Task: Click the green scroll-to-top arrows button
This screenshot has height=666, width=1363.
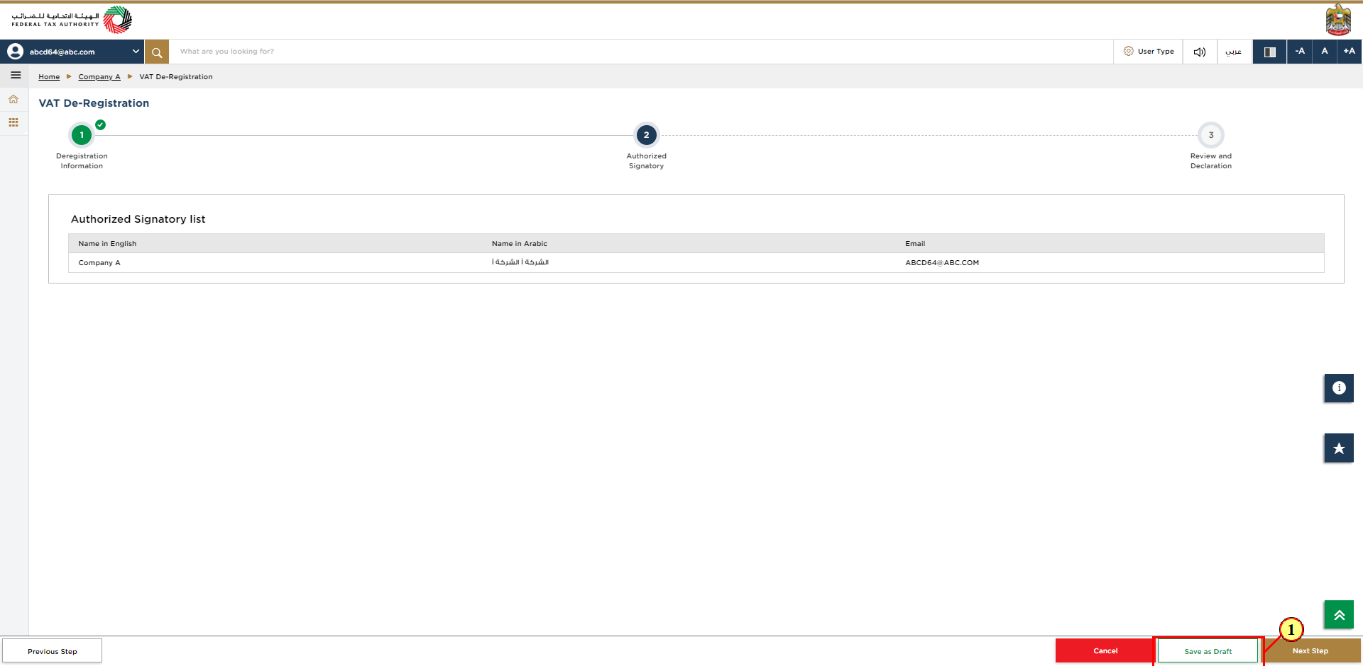Action: tap(1339, 614)
